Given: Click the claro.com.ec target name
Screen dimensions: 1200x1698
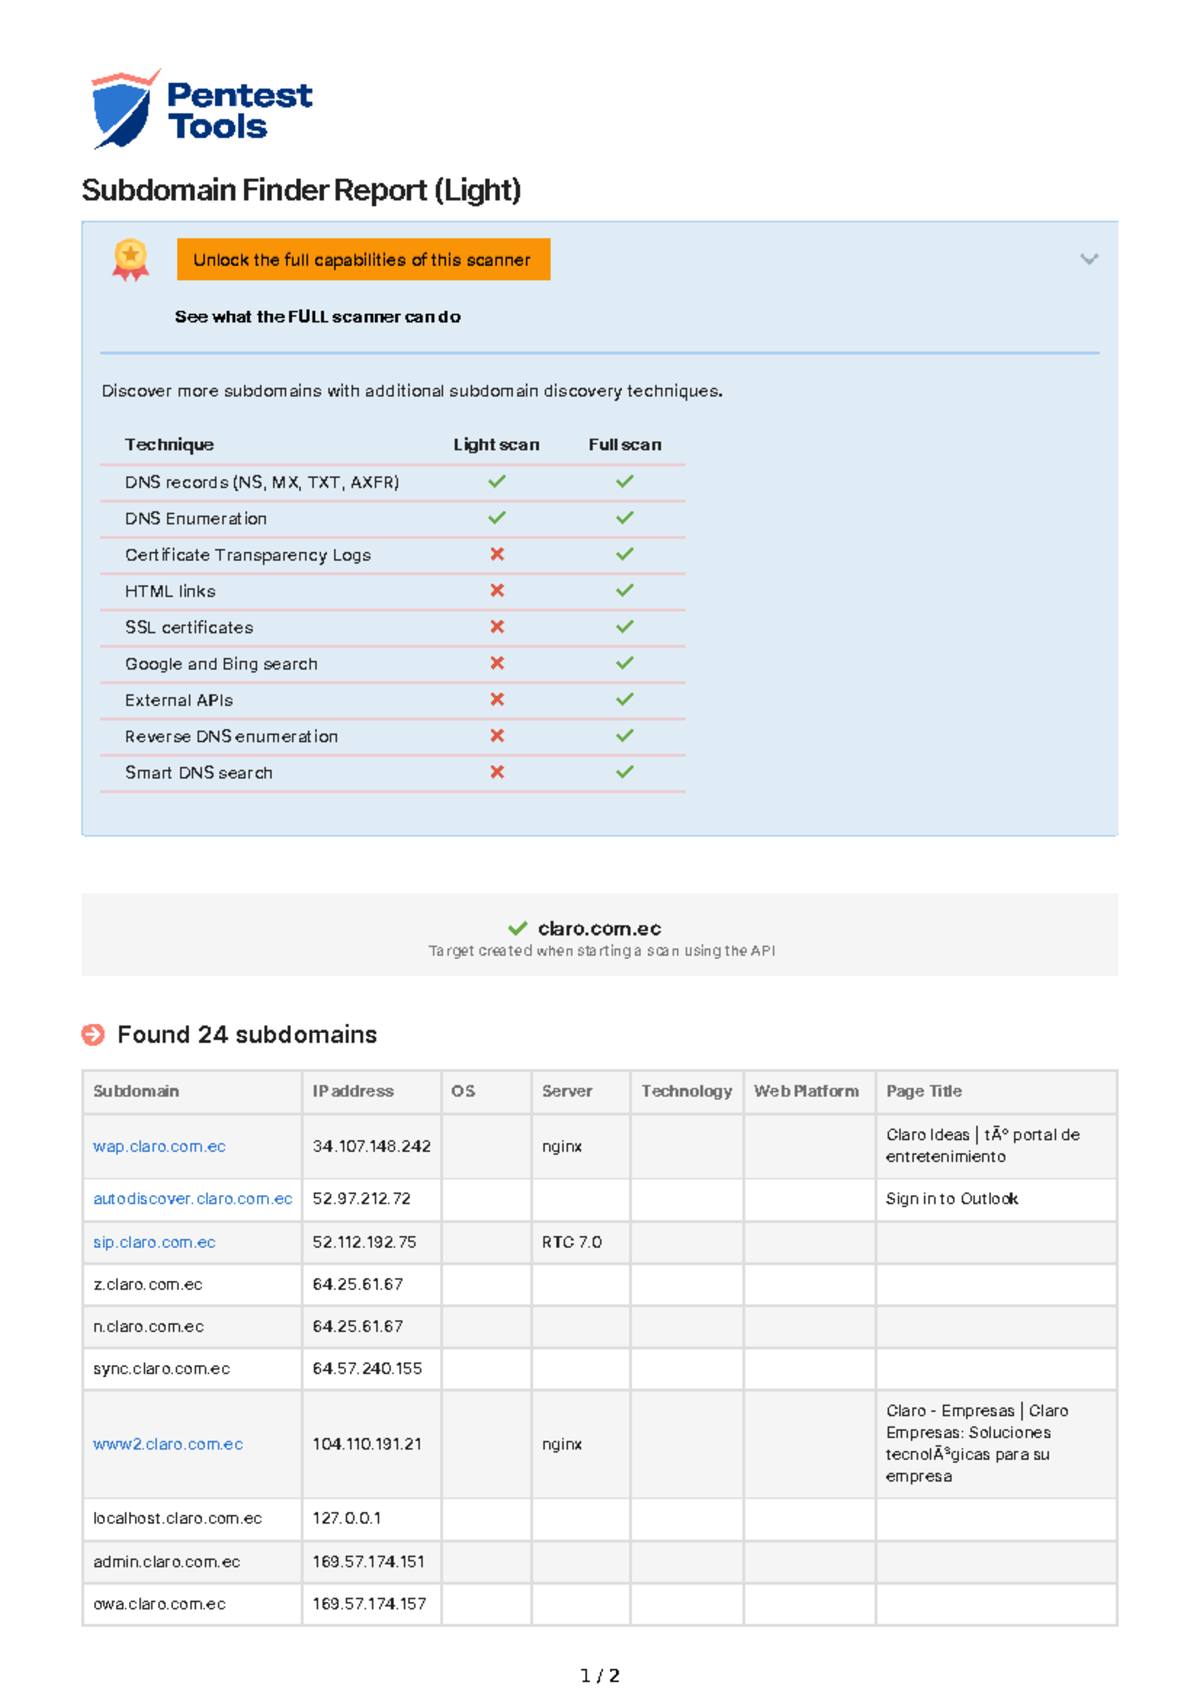Looking at the screenshot, I should click(599, 929).
